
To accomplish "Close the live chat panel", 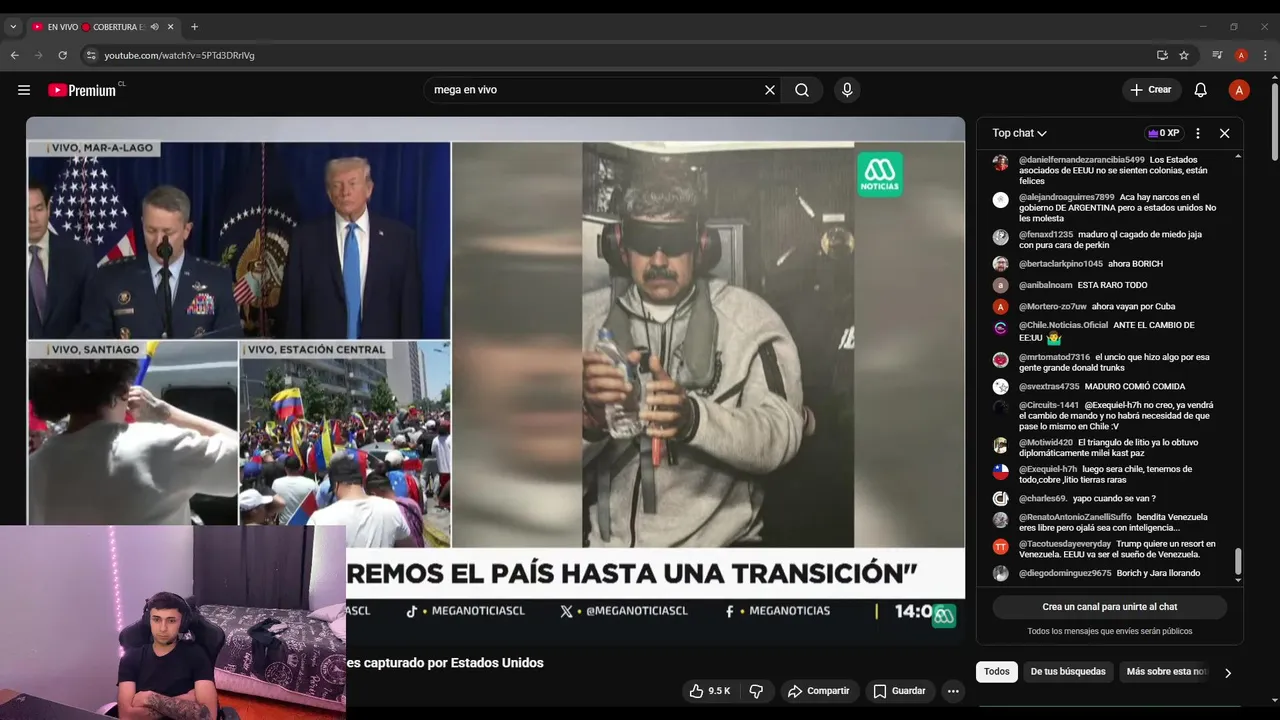I will (1224, 133).
